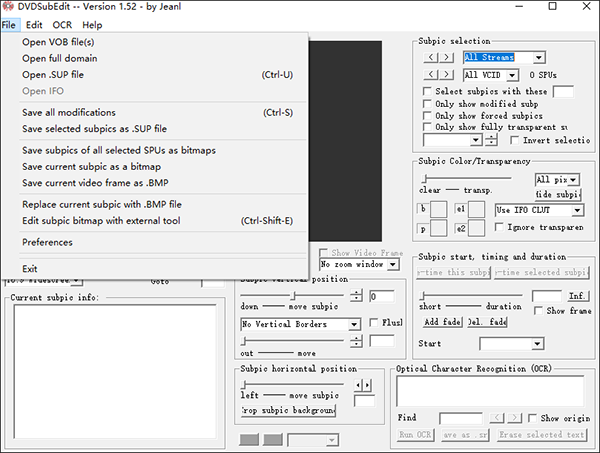This screenshot has width=600, height=453.
Task: Click the 'e2' emphasis color button
Action: pyautogui.click(x=462, y=229)
